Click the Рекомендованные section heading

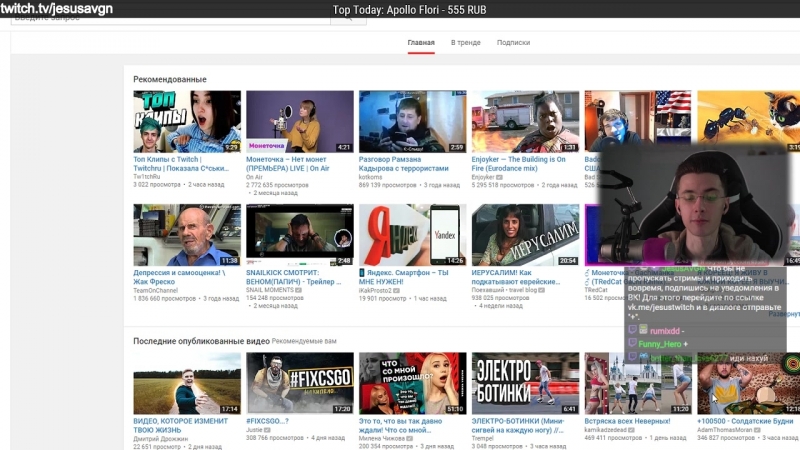[170, 79]
